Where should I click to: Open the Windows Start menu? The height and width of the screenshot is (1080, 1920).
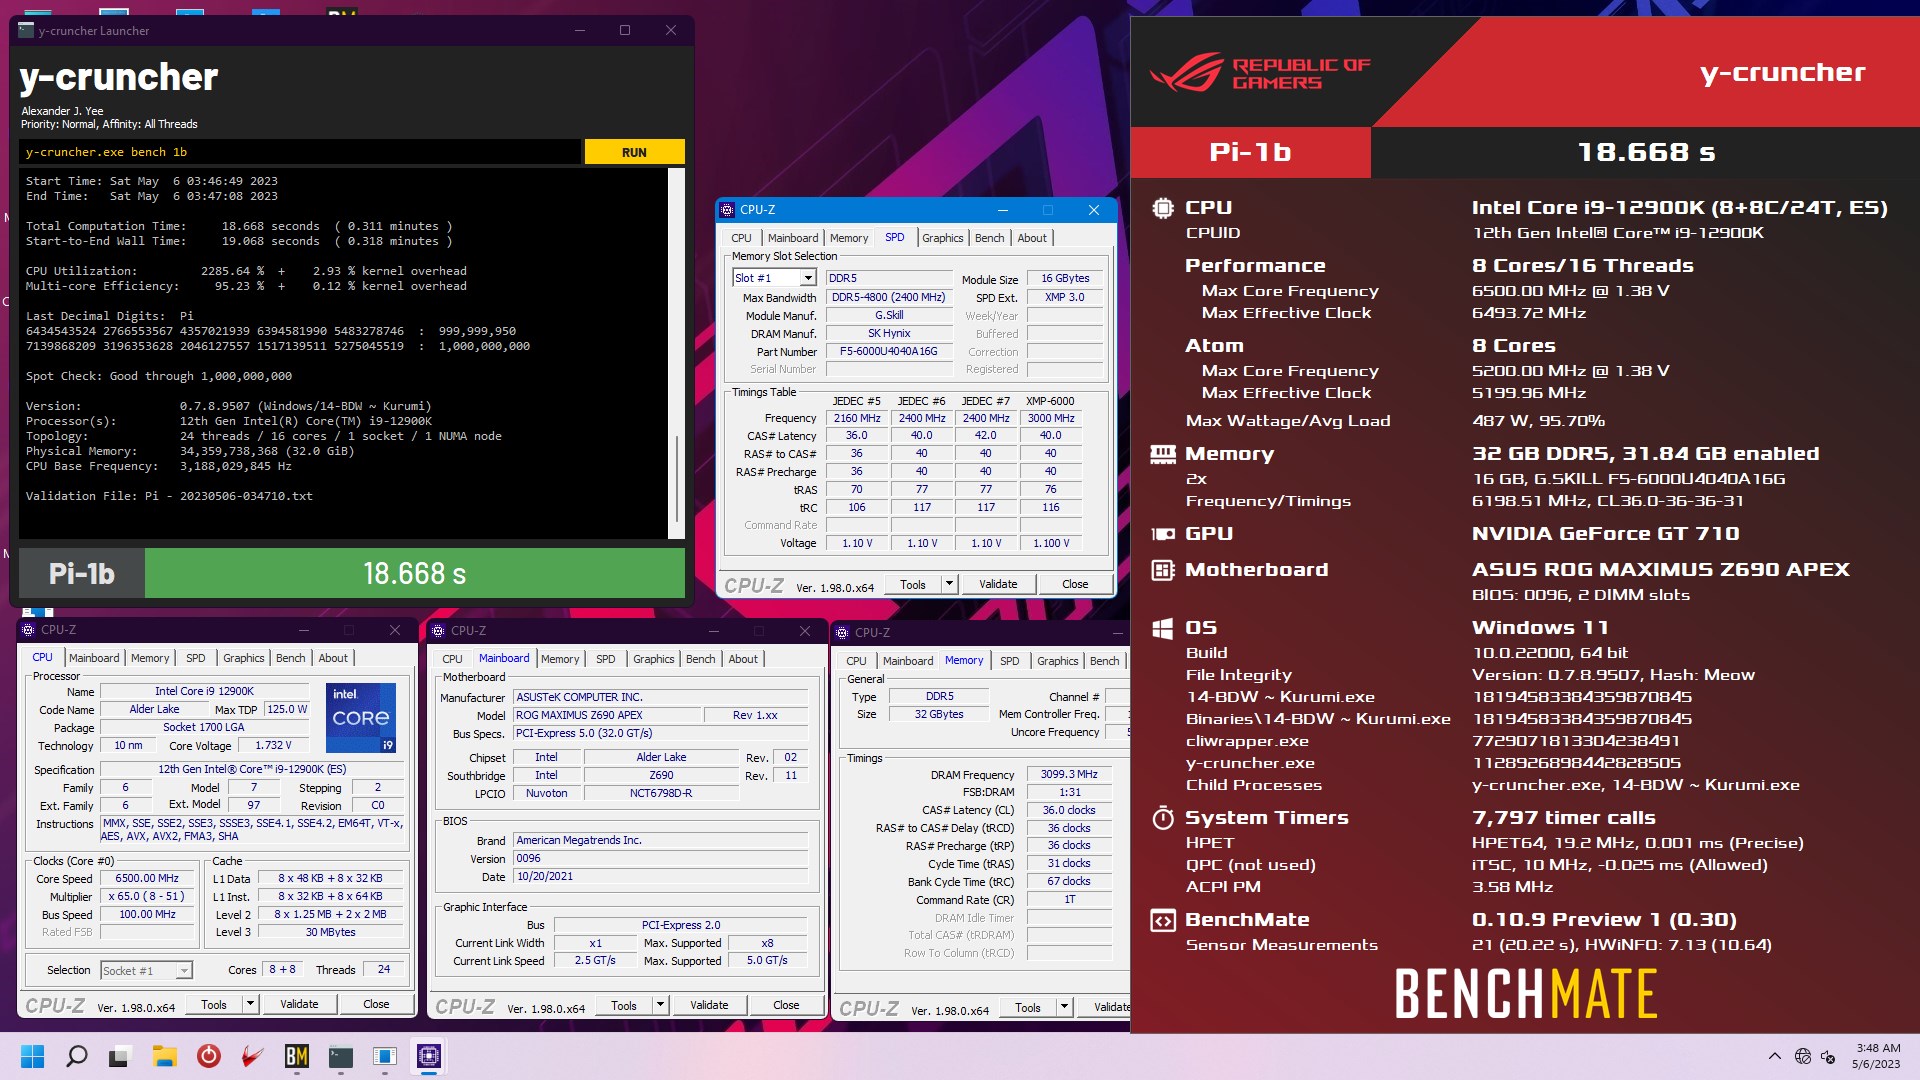[x=32, y=1056]
